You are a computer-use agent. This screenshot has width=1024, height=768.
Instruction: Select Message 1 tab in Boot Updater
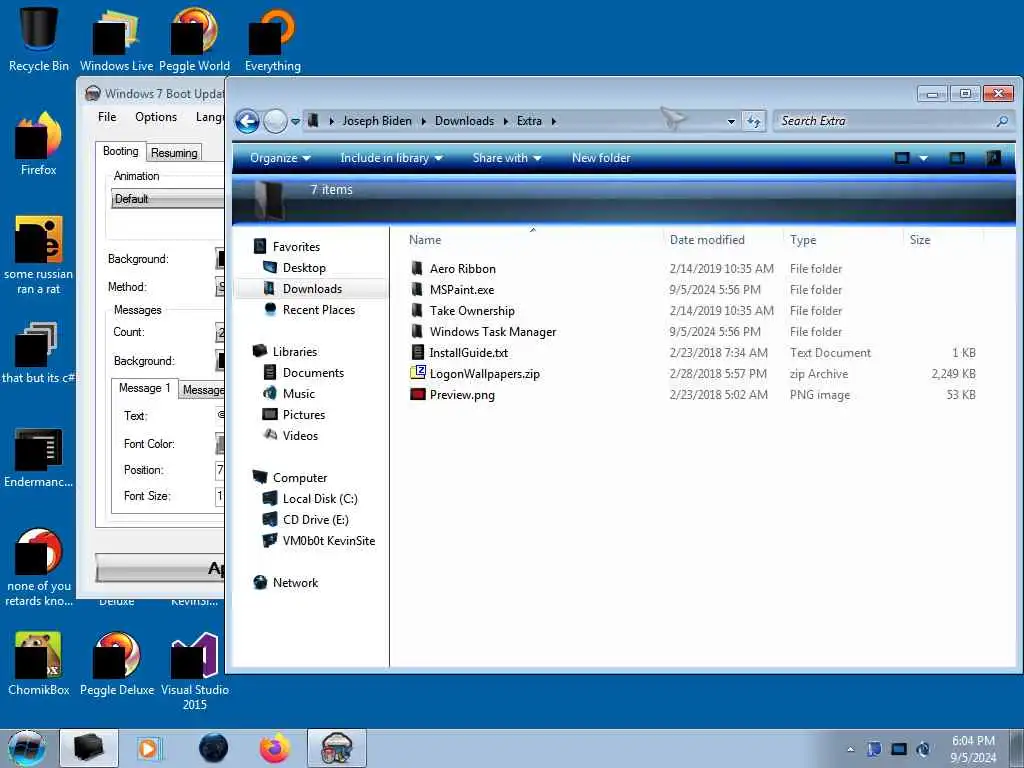pos(144,388)
